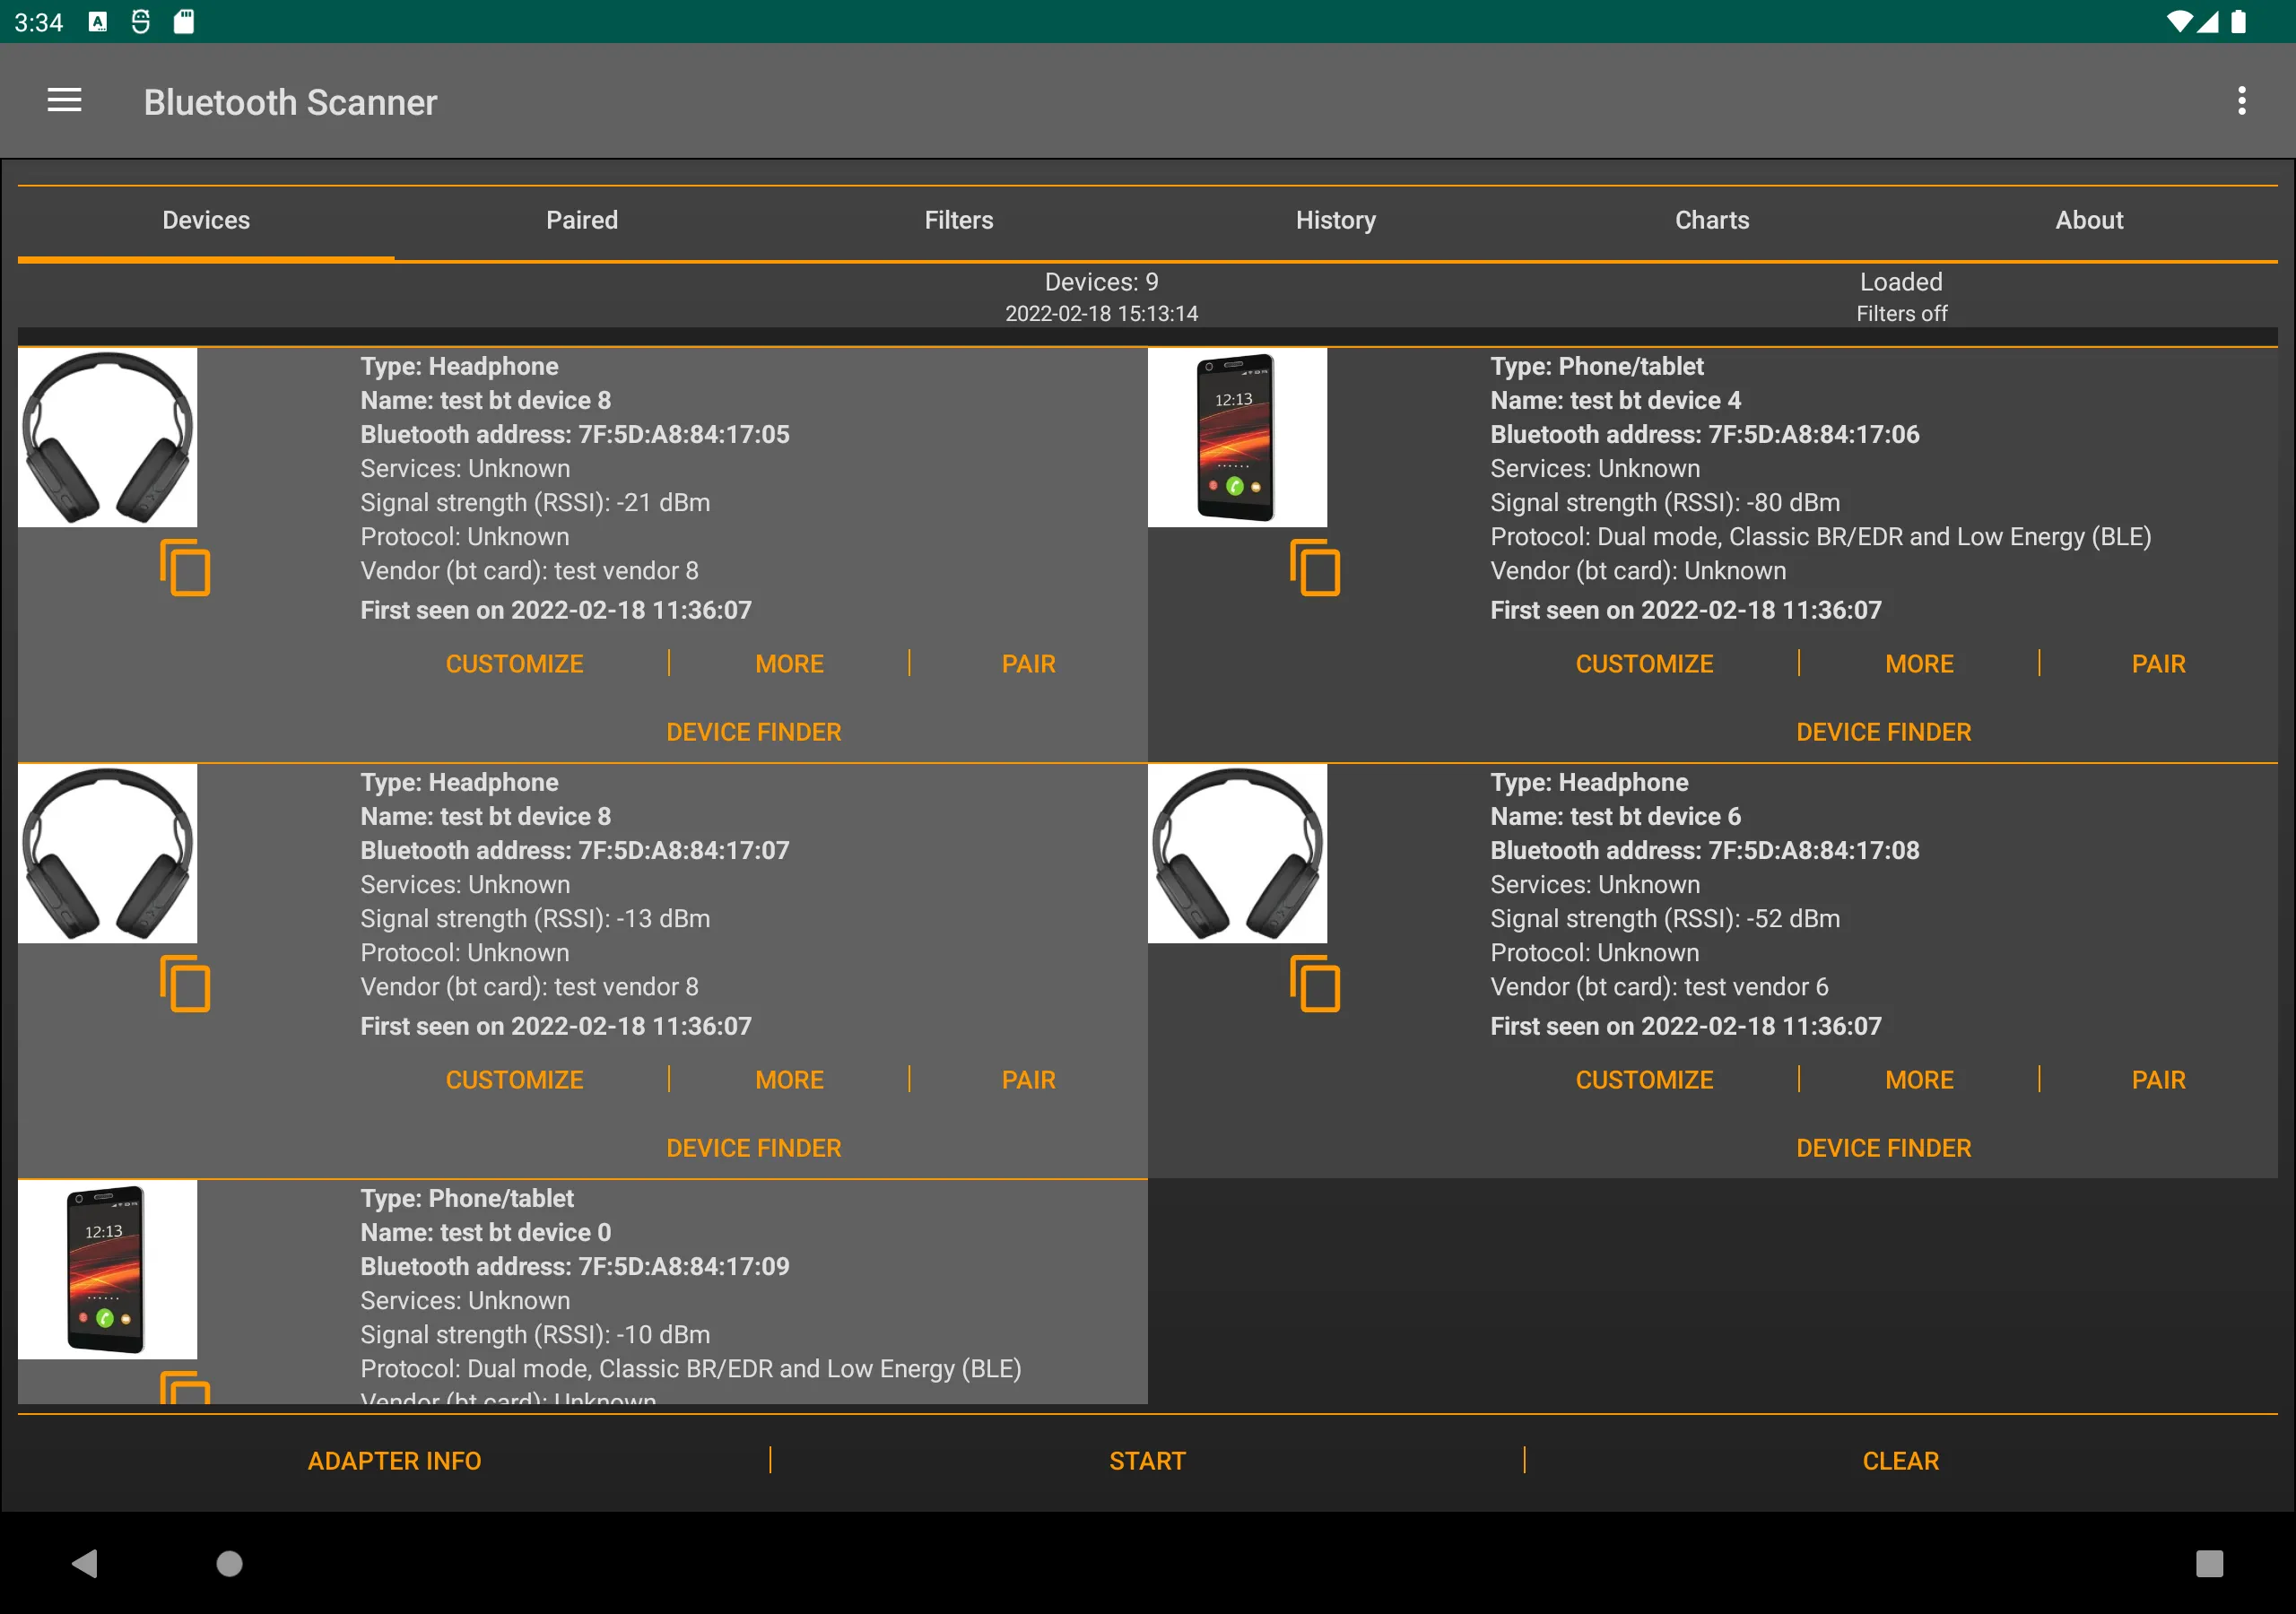Image resolution: width=2296 pixels, height=1614 pixels.
Task: Open the About tab
Action: pos(2088,220)
